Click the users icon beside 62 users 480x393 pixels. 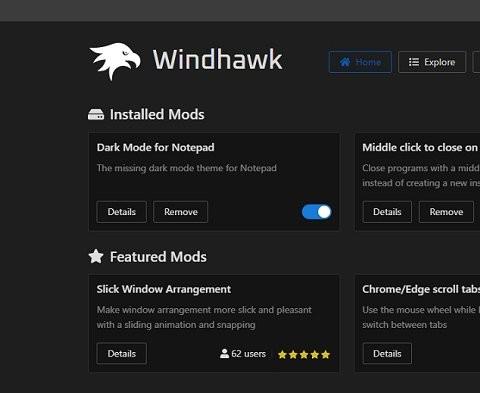pyautogui.click(x=225, y=354)
